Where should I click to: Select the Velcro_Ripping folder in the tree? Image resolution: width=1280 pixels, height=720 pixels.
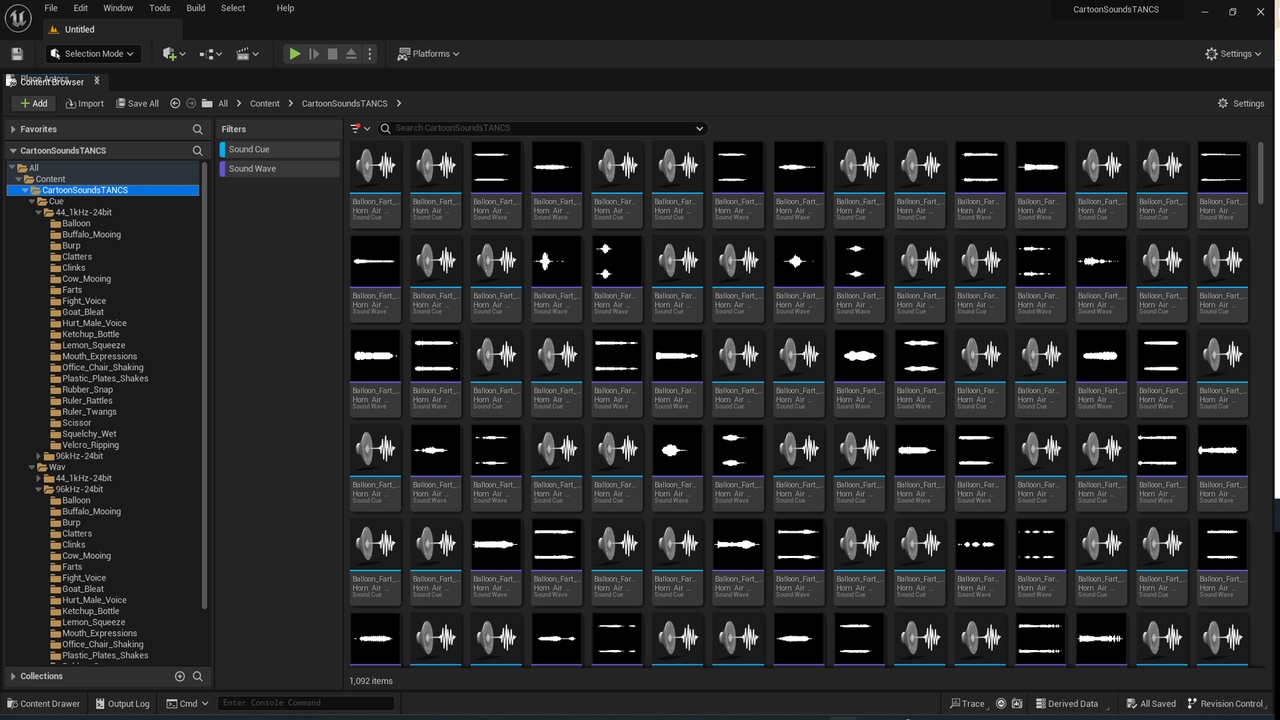[90, 445]
